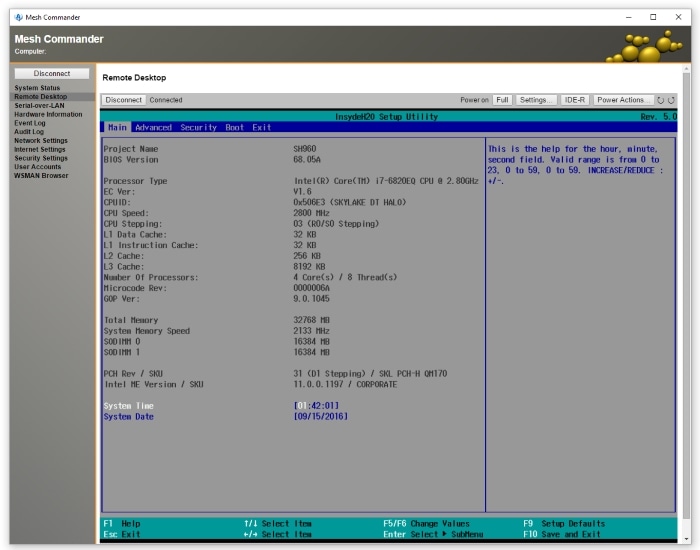Open the Audit Log page
The width and height of the screenshot is (700, 550).
(29, 132)
